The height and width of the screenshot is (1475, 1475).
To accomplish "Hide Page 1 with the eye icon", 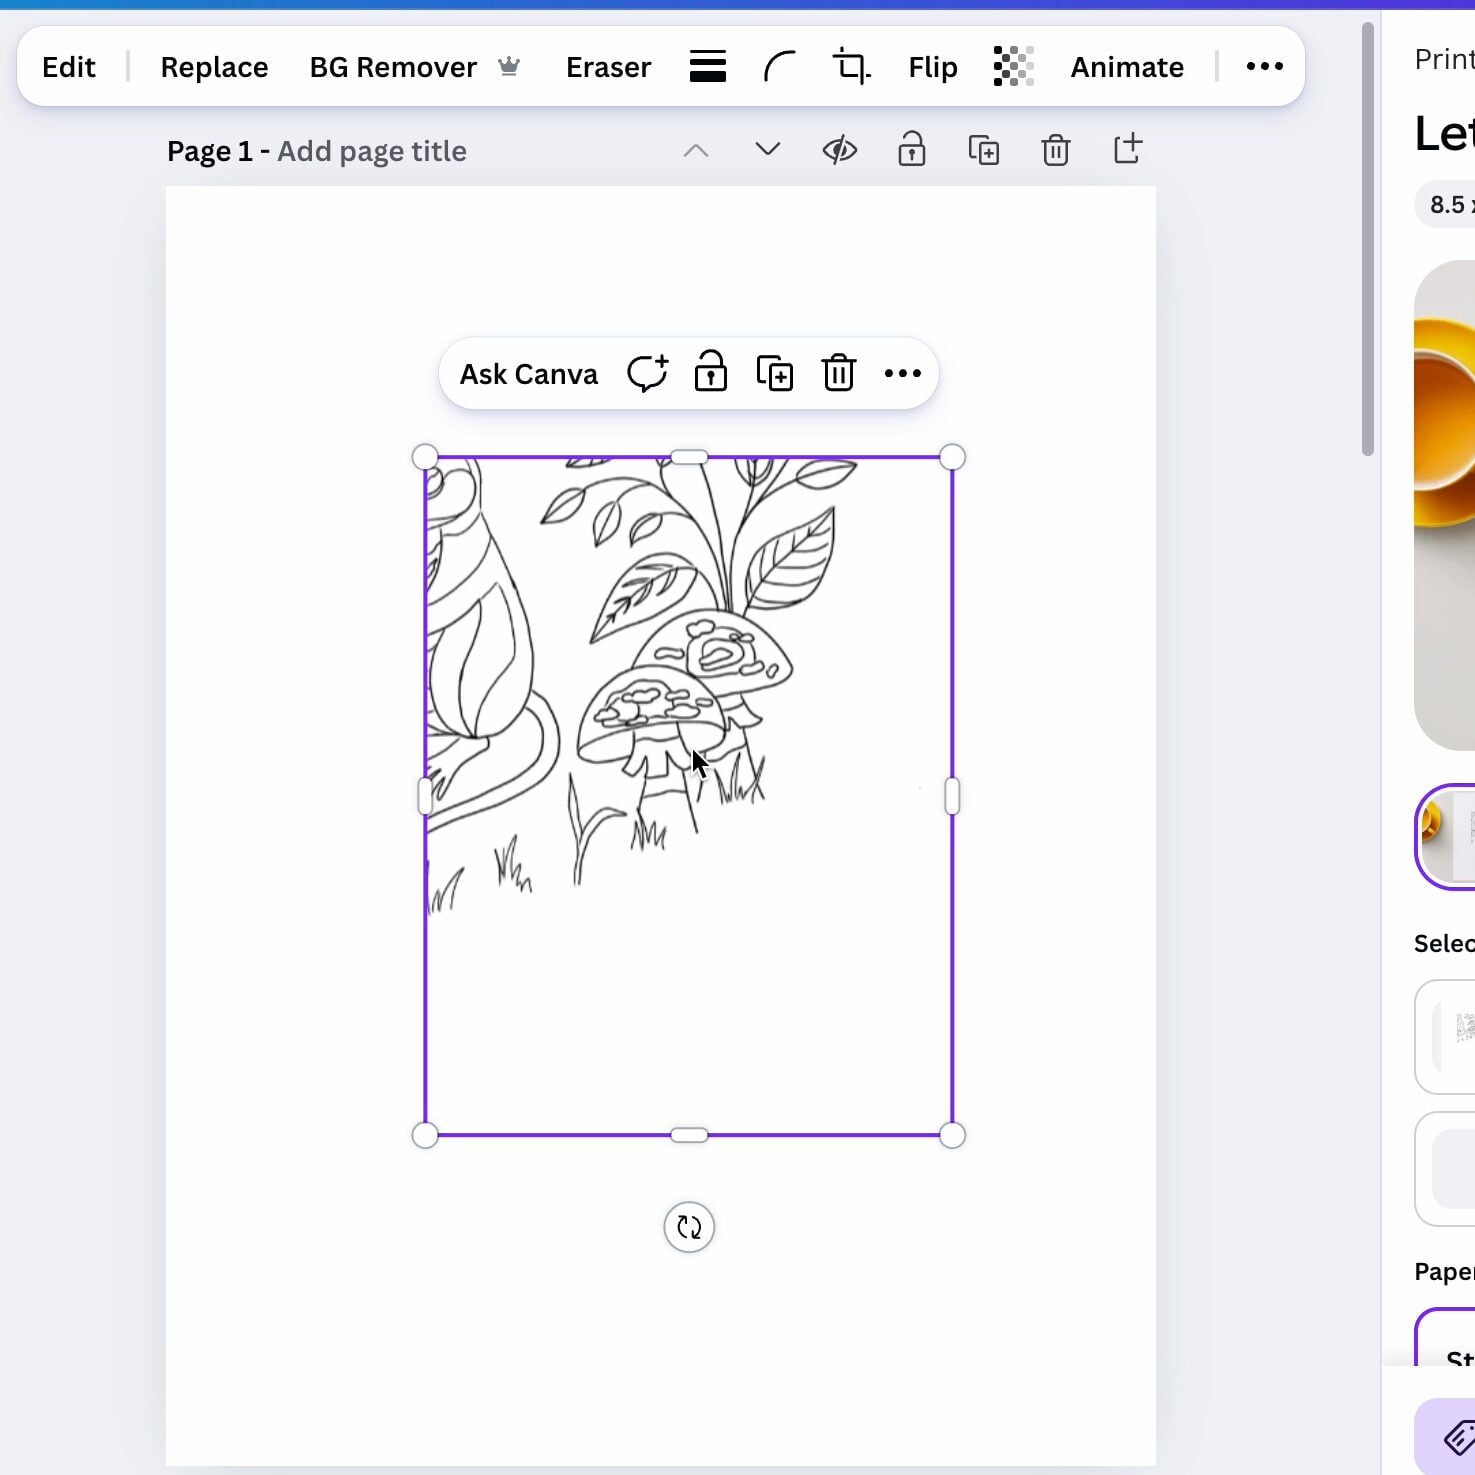I will tap(840, 150).
